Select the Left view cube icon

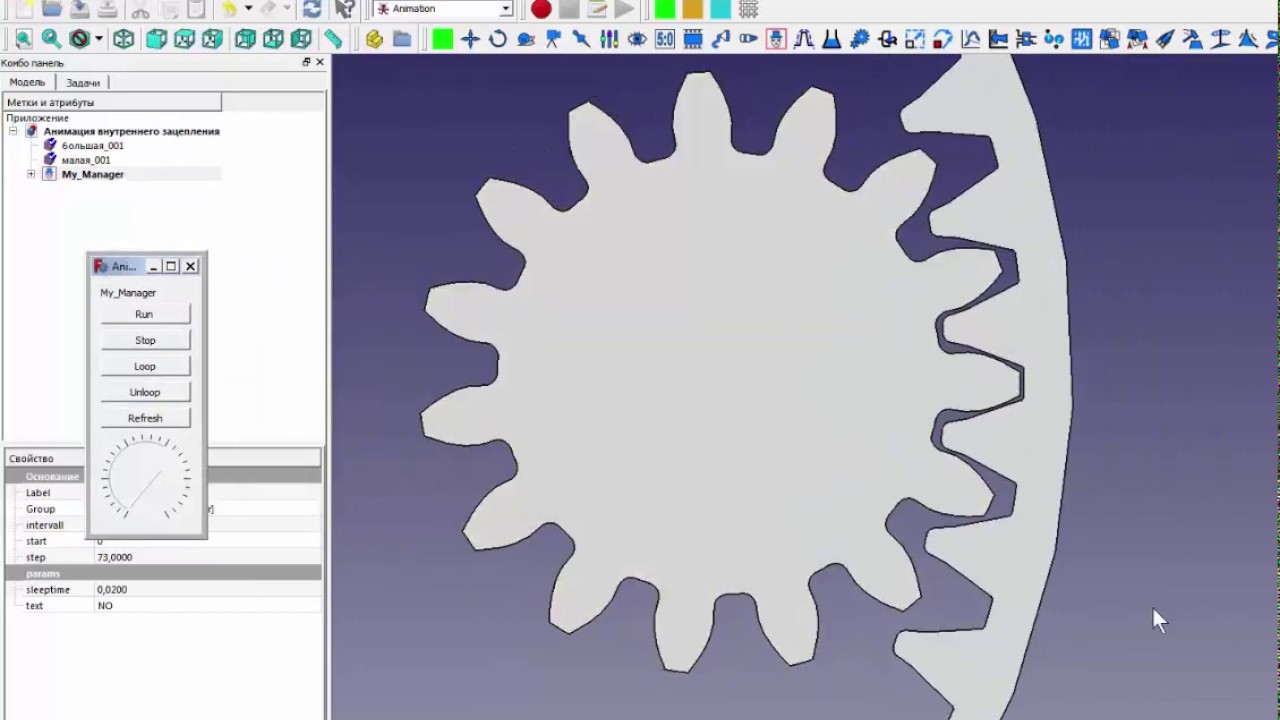[x=301, y=39]
